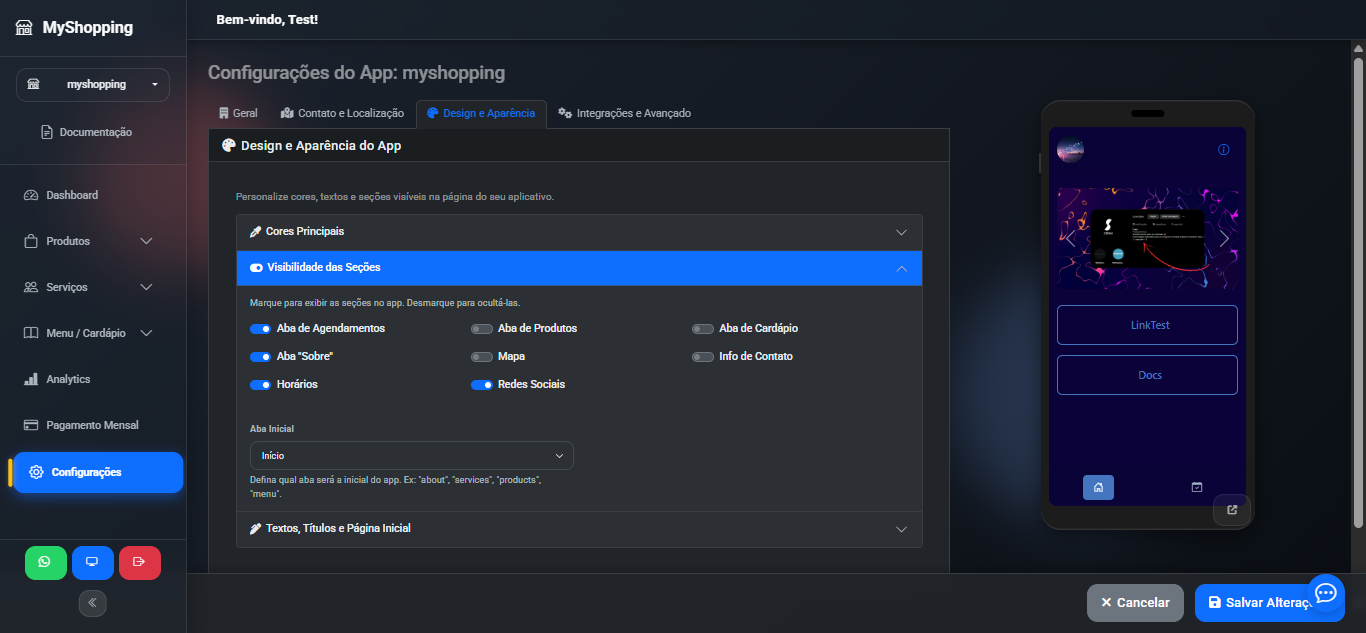Click the Analytics bar chart icon
This screenshot has height=633, width=1366.
pos(30,379)
